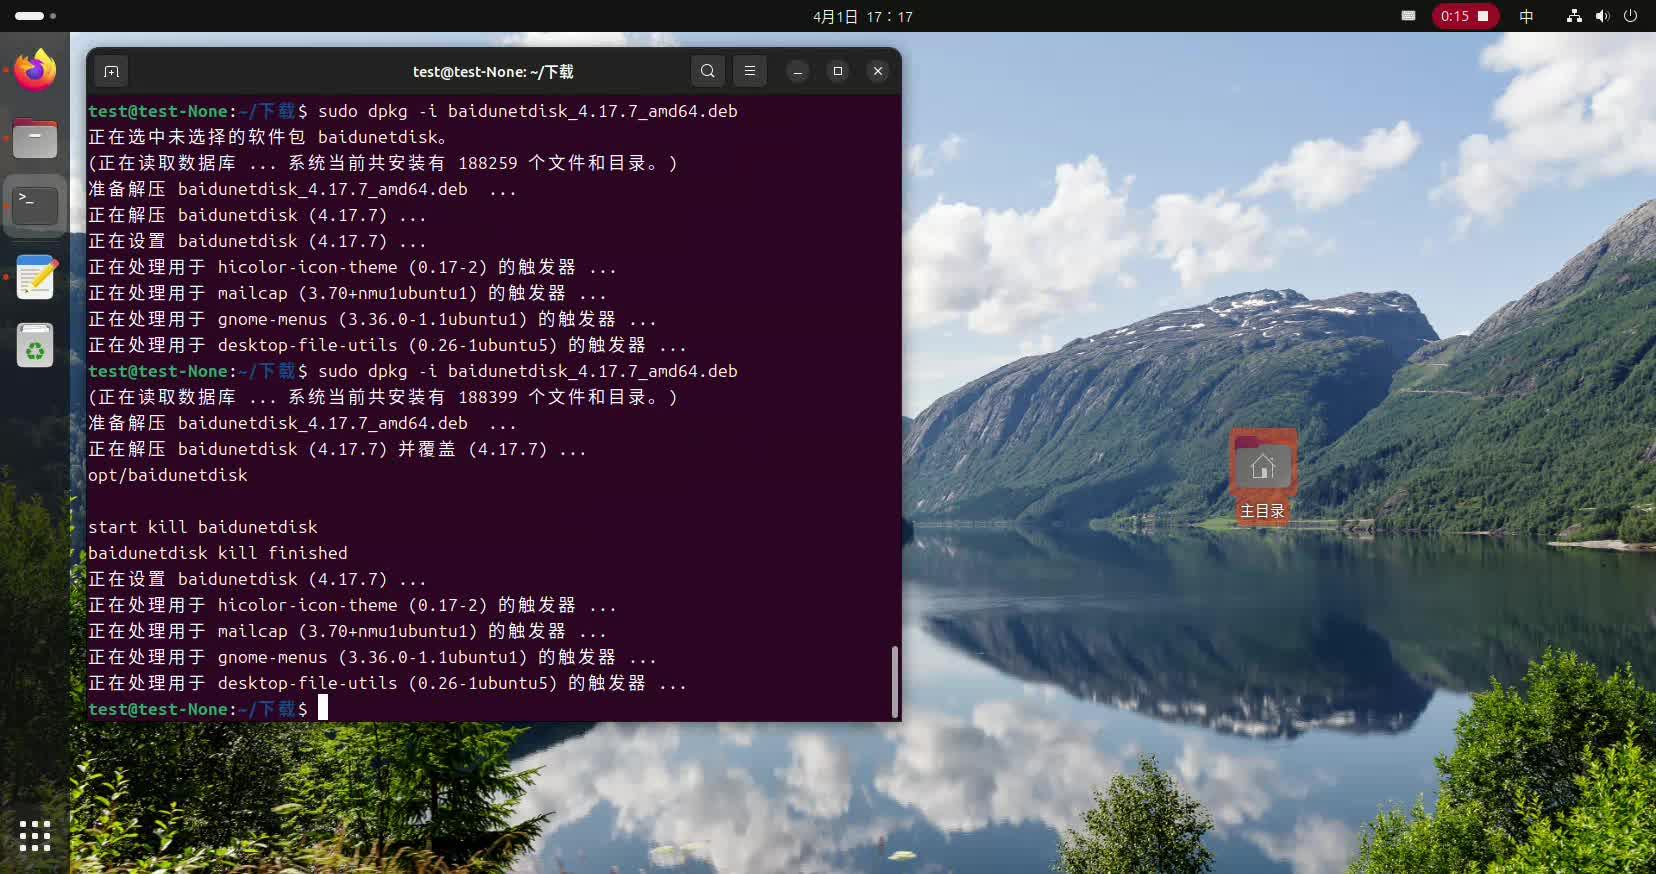Open the Trash from the dock

point(35,346)
